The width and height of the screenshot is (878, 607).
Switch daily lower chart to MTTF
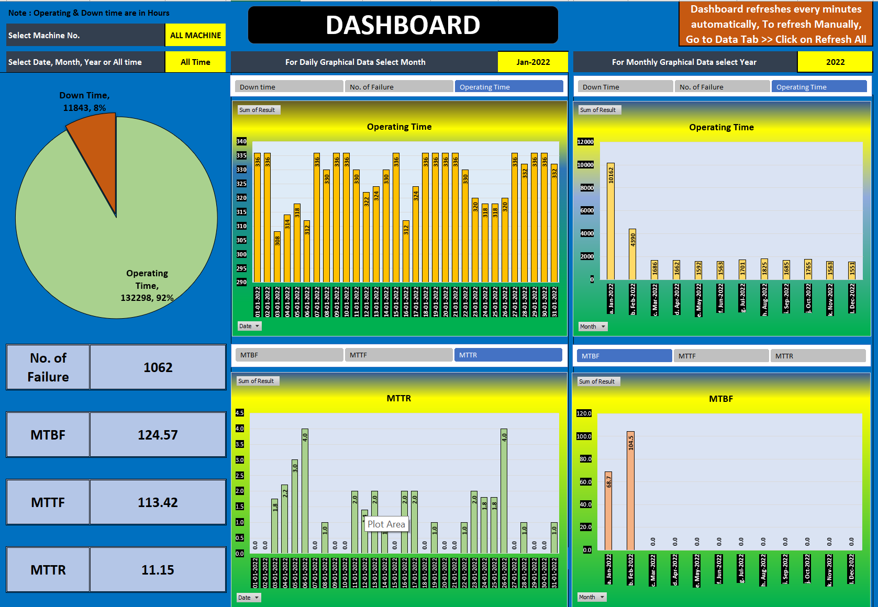point(398,355)
